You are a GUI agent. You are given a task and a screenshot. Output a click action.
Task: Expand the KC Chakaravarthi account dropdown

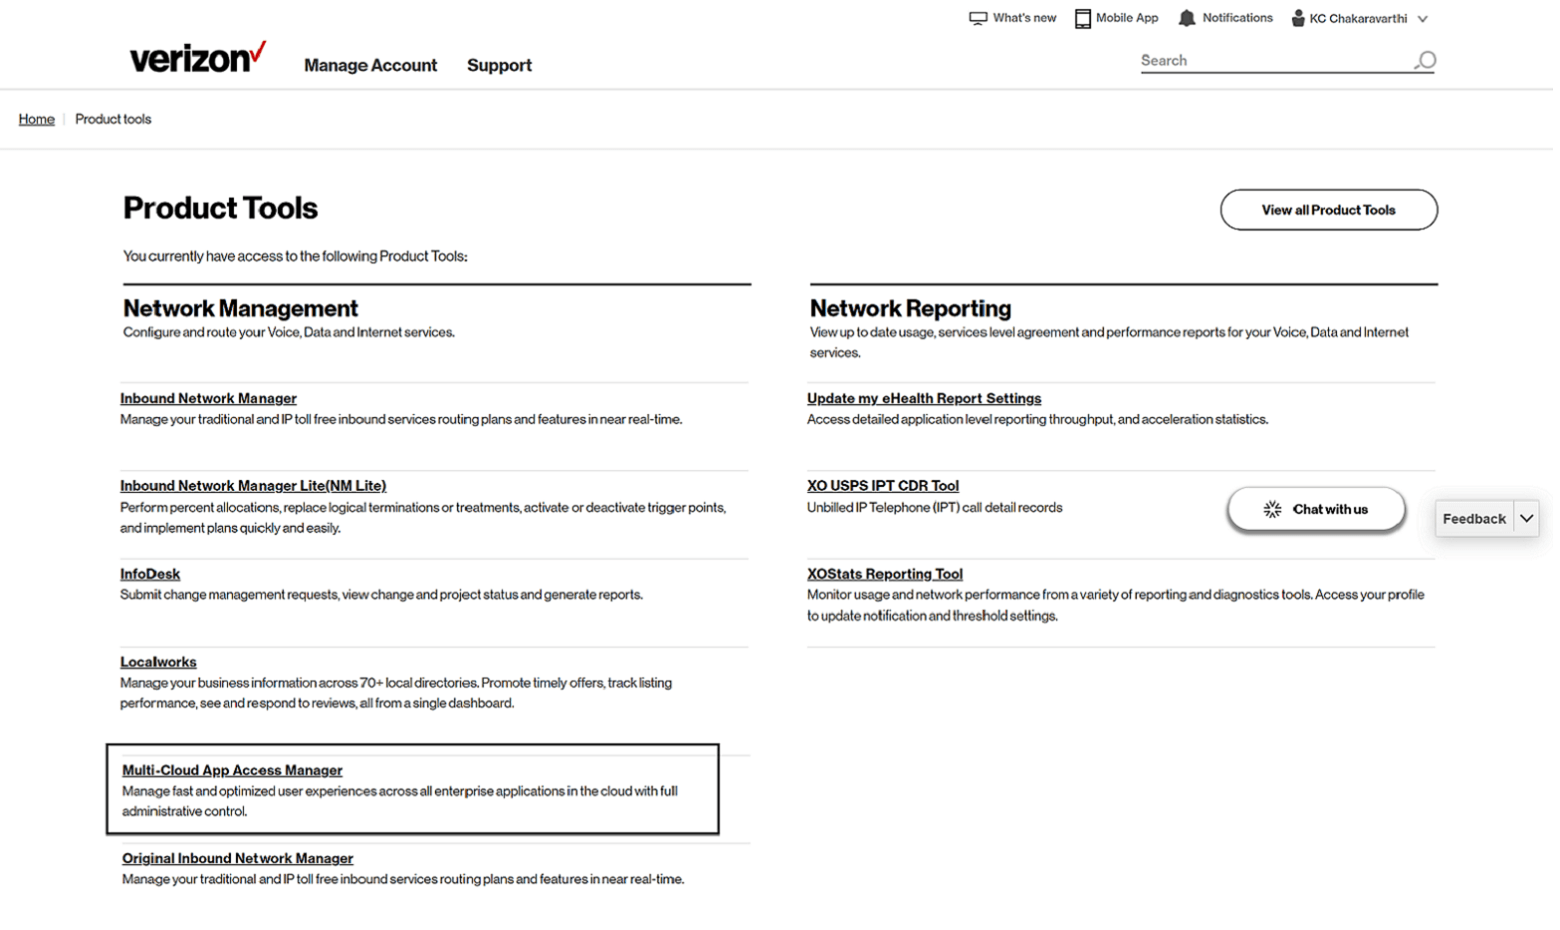tap(1422, 19)
